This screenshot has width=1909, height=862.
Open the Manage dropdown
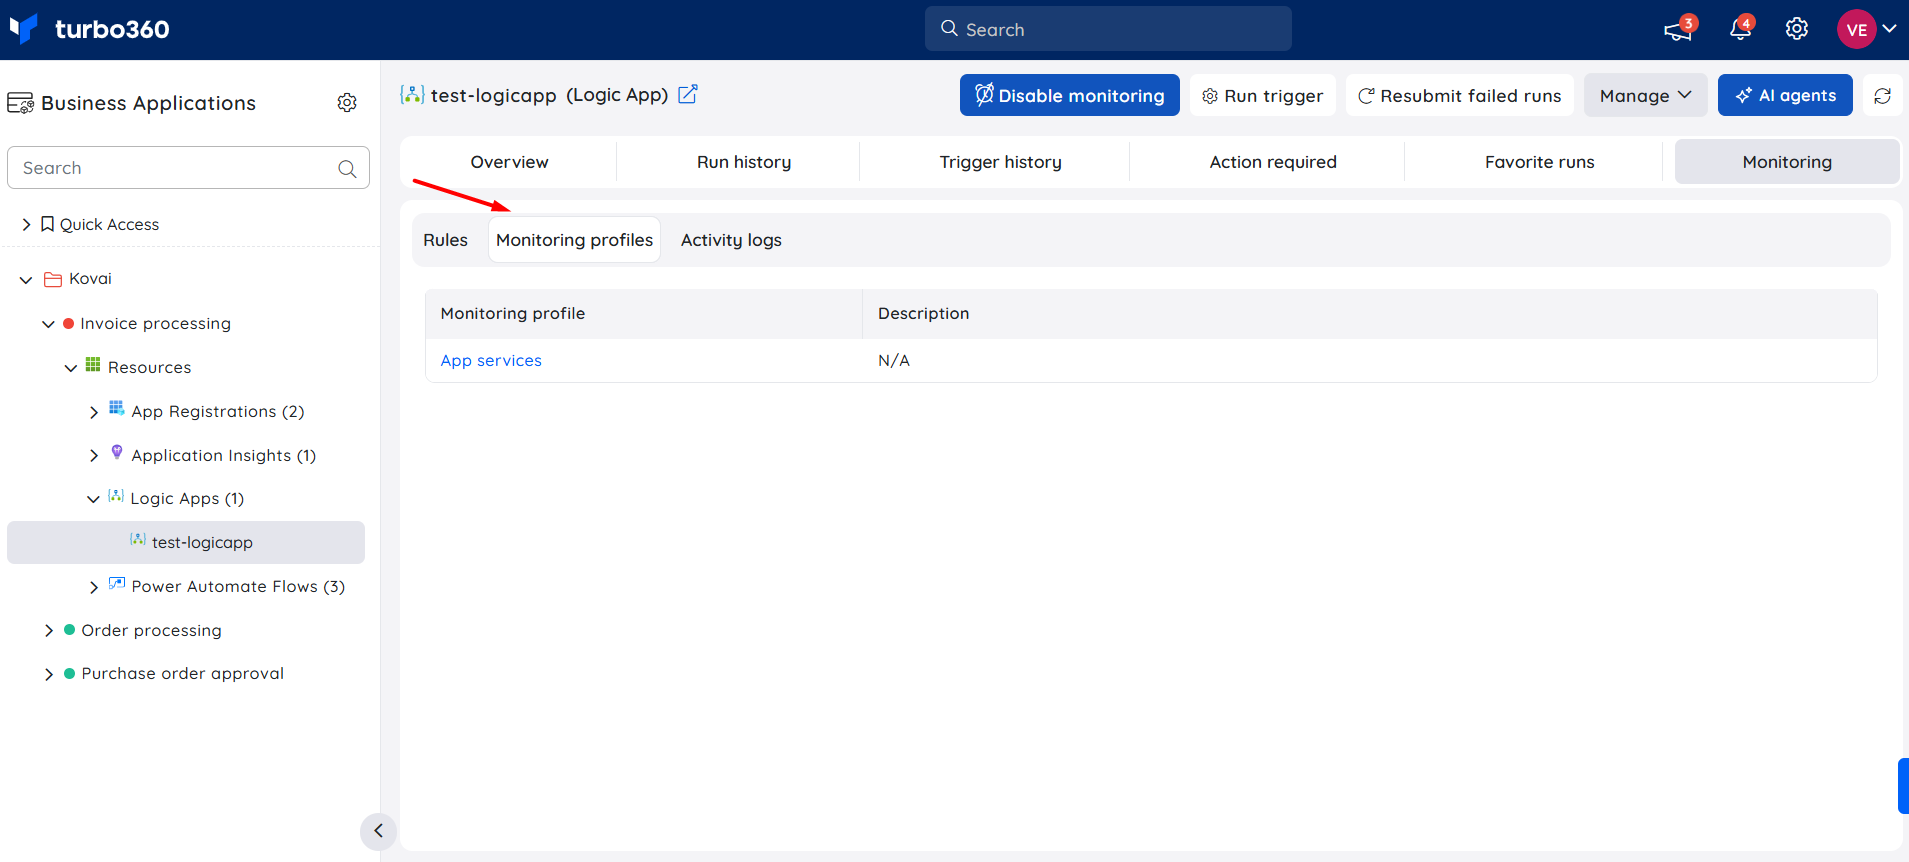(x=1645, y=95)
